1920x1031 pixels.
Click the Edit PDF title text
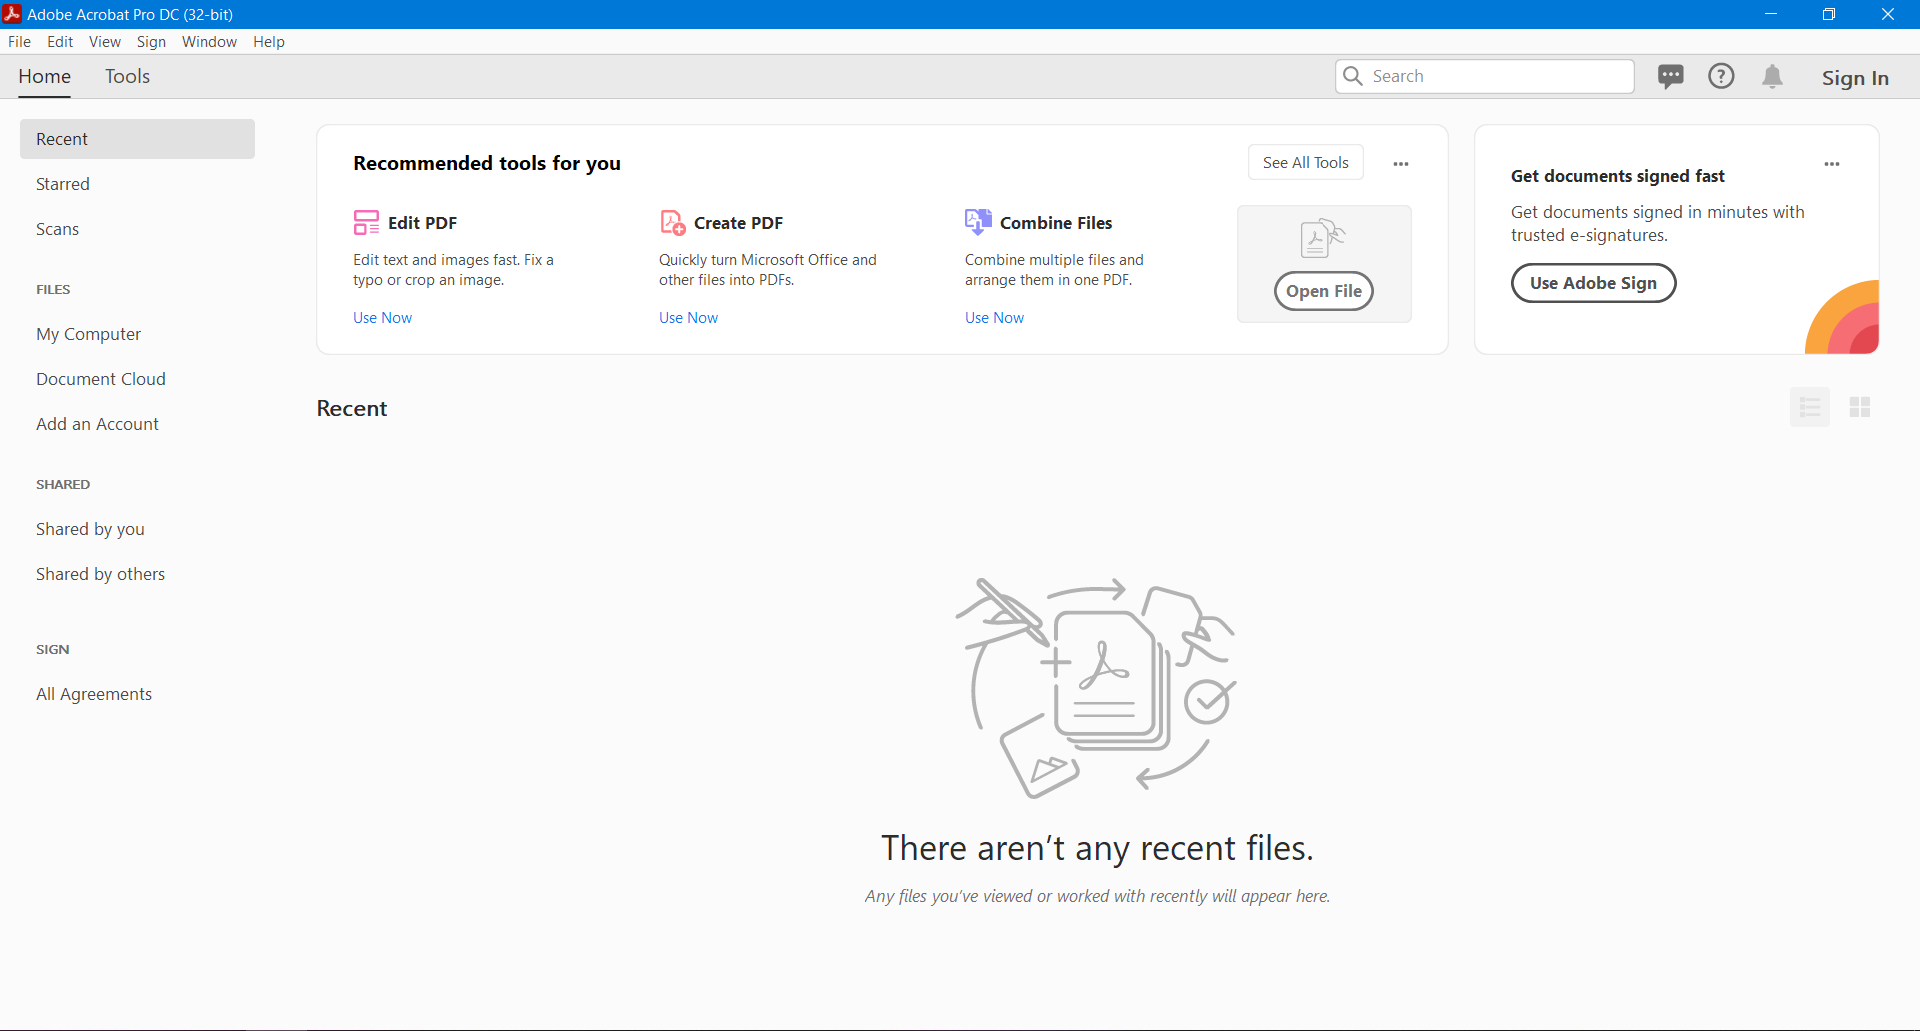point(422,223)
